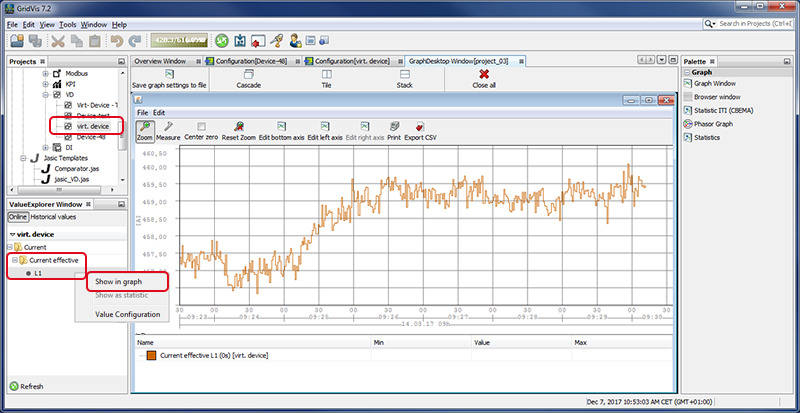Print the current graph
800x413 pixels.
pos(394,131)
